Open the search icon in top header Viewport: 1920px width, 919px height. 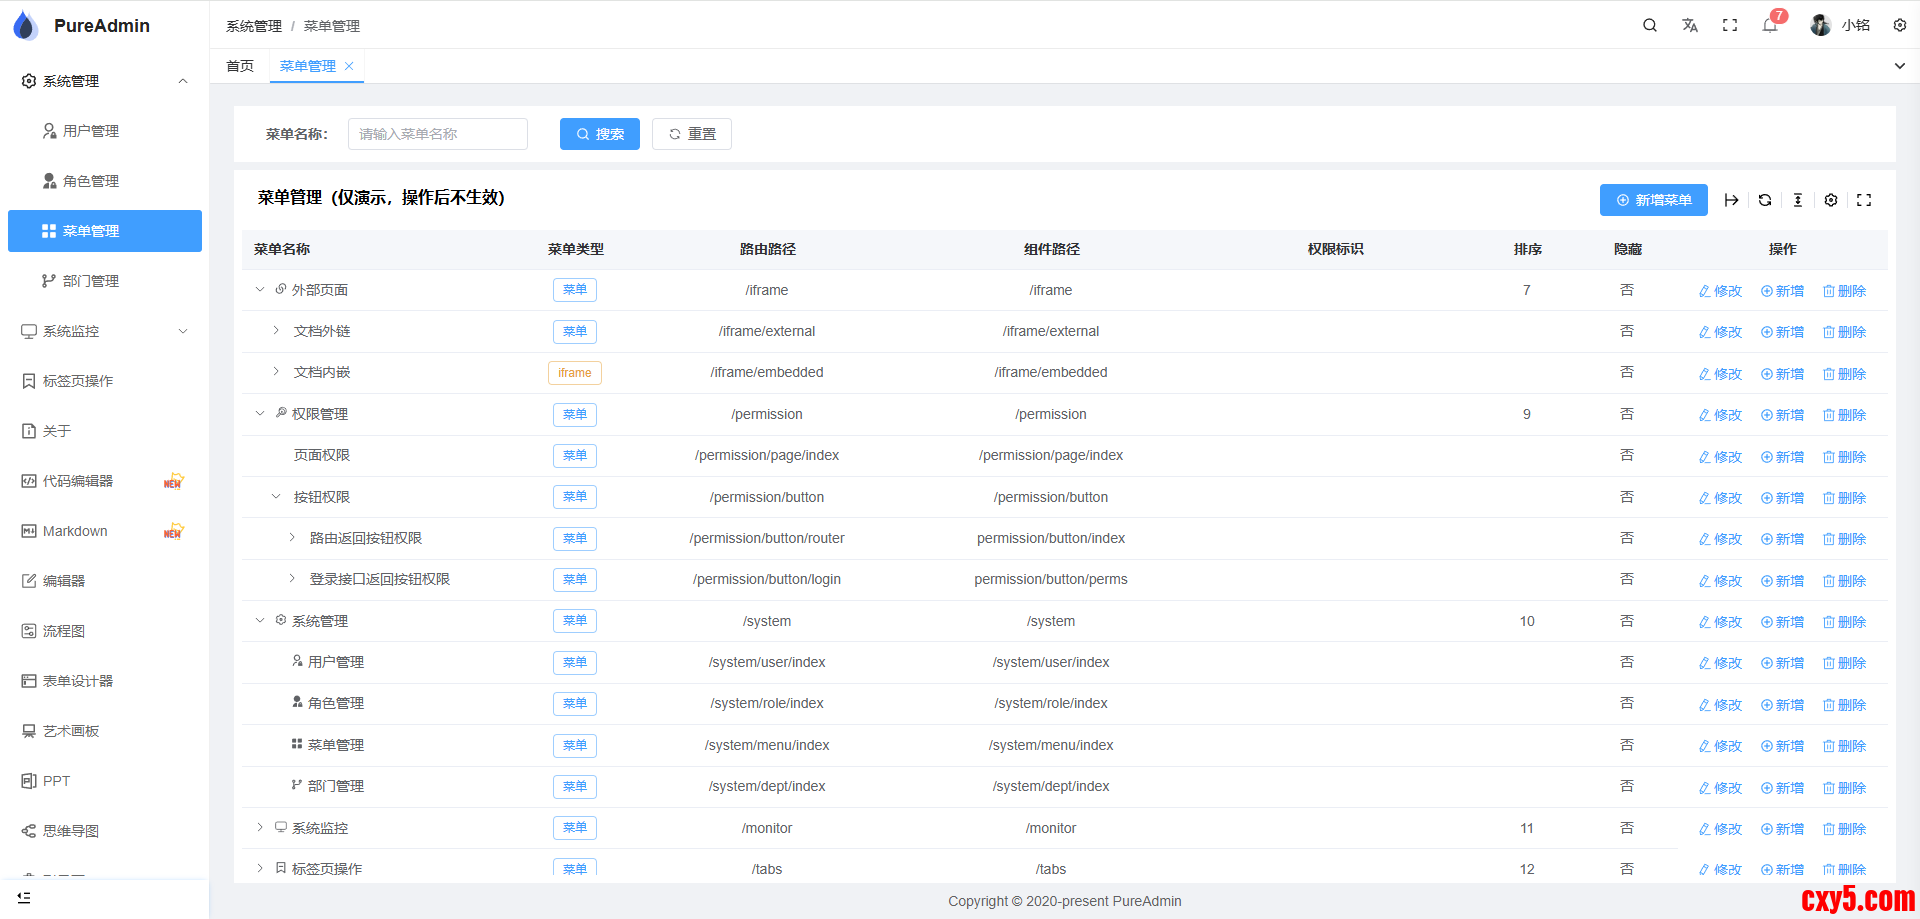[x=1649, y=25]
